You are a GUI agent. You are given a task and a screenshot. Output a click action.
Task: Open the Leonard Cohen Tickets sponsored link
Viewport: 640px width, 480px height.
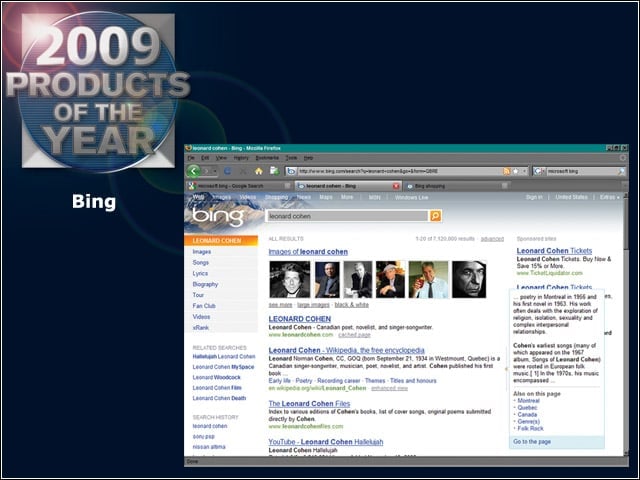(x=554, y=251)
